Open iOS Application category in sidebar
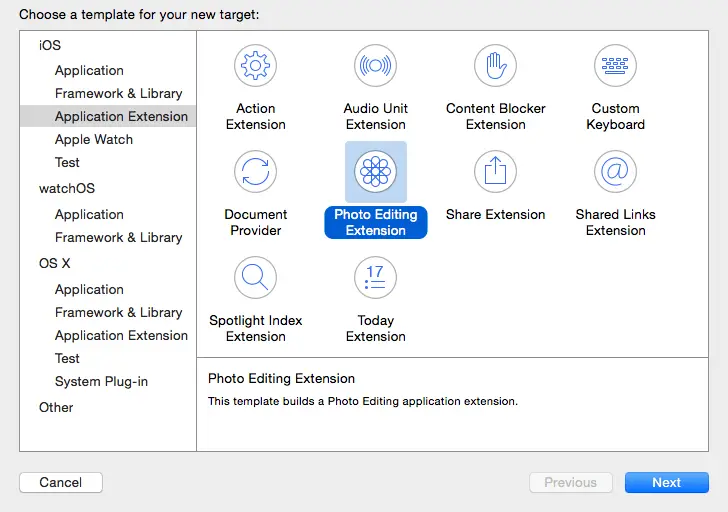 (89, 71)
